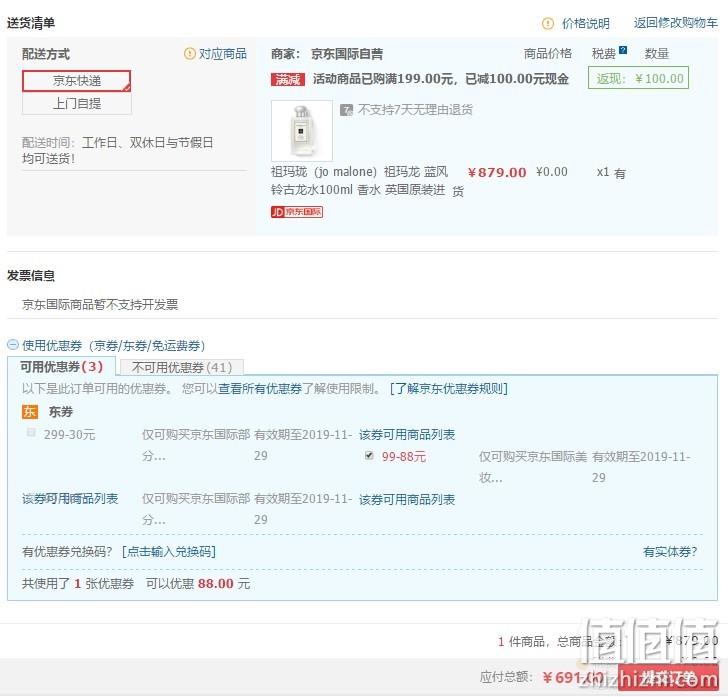The image size is (728, 697).
Task: Click the orange 东 coupon type icon
Action: 30,411
